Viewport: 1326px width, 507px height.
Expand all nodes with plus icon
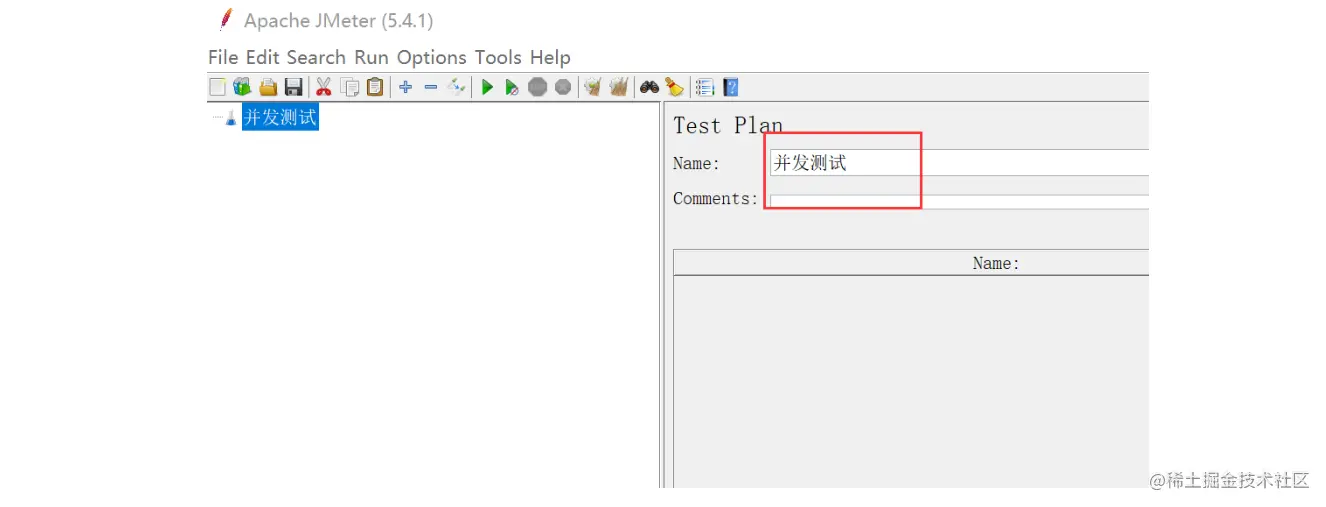pyautogui.click(x=405, y=87)
